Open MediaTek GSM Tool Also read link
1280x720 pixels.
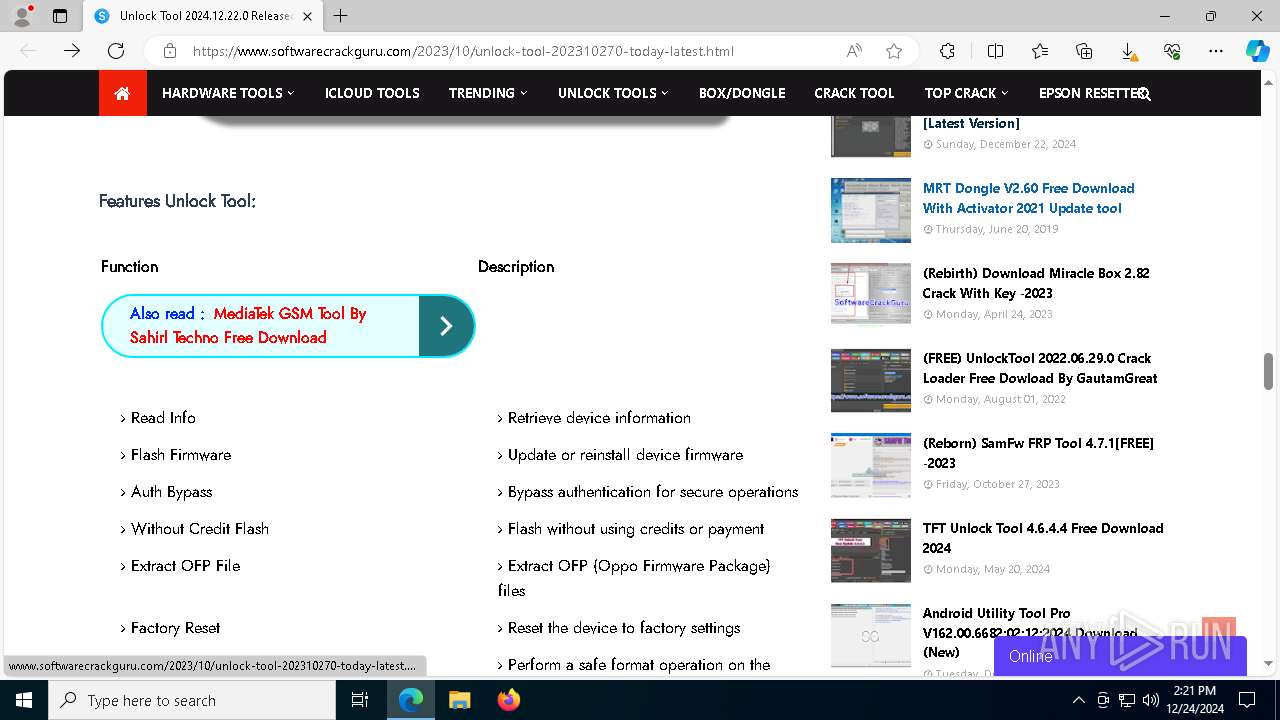tap(248, 326)
